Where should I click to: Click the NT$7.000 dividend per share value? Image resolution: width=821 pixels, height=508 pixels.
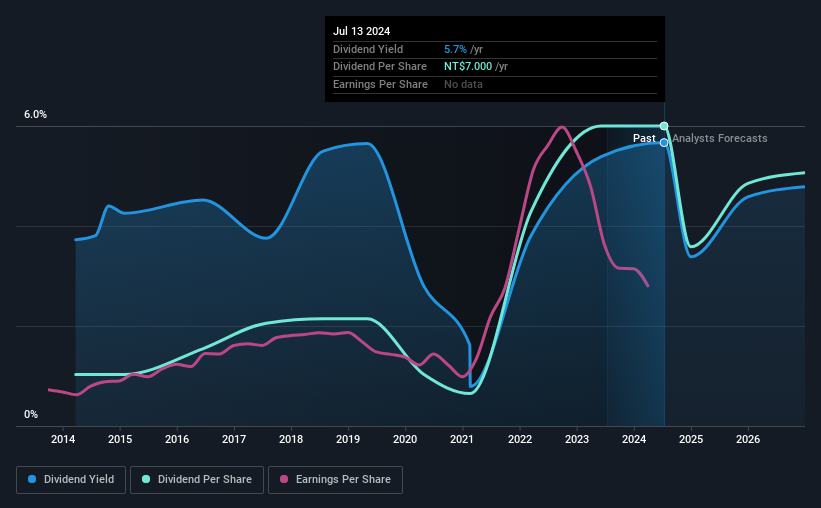click(x=468, y=67)
